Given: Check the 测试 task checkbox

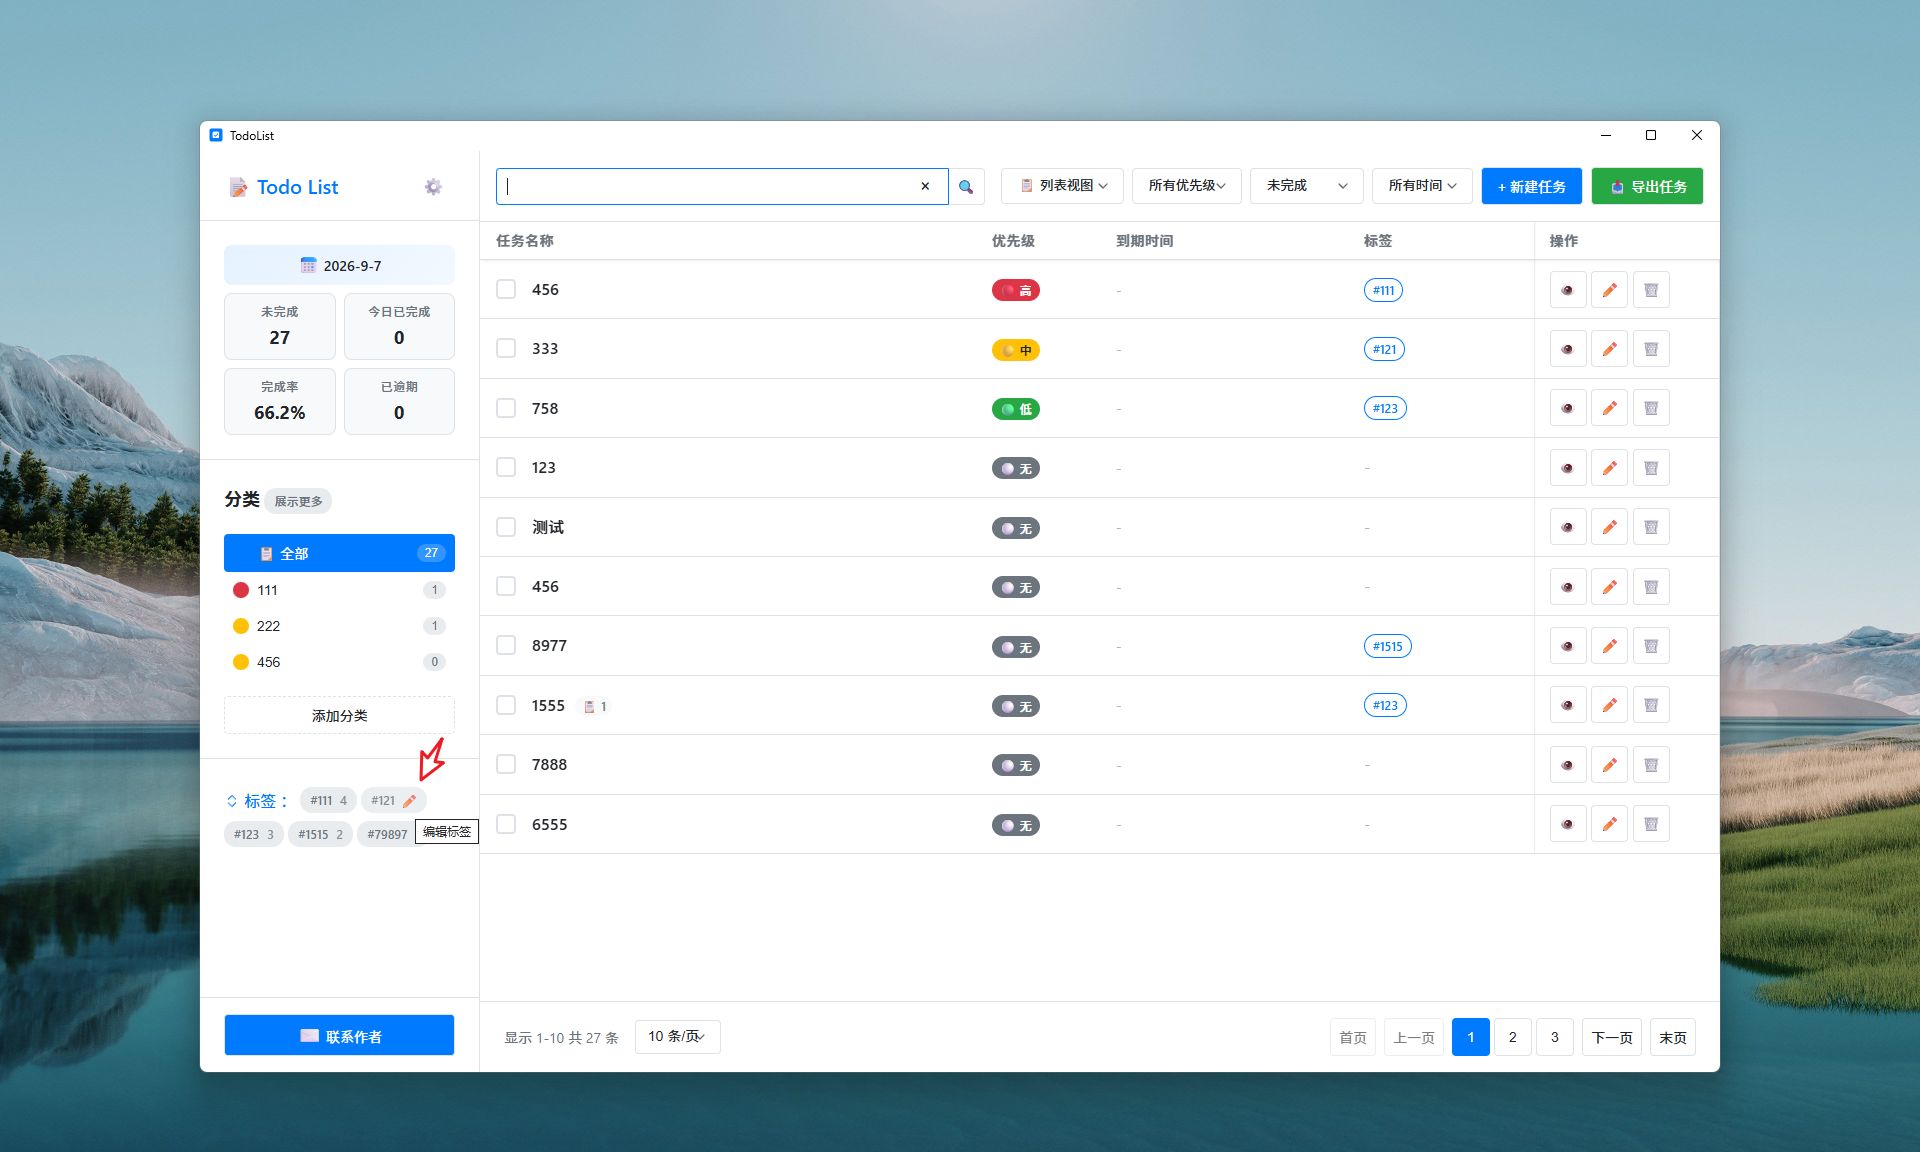Looking at the screenshot, I should click(506, 527).
